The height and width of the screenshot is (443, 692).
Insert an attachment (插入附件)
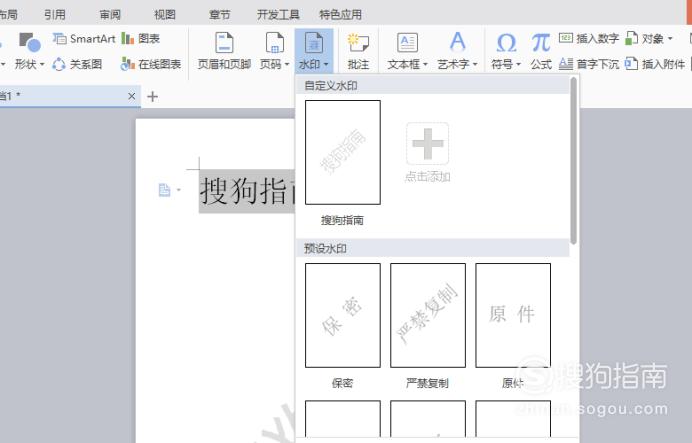point(655,64)
